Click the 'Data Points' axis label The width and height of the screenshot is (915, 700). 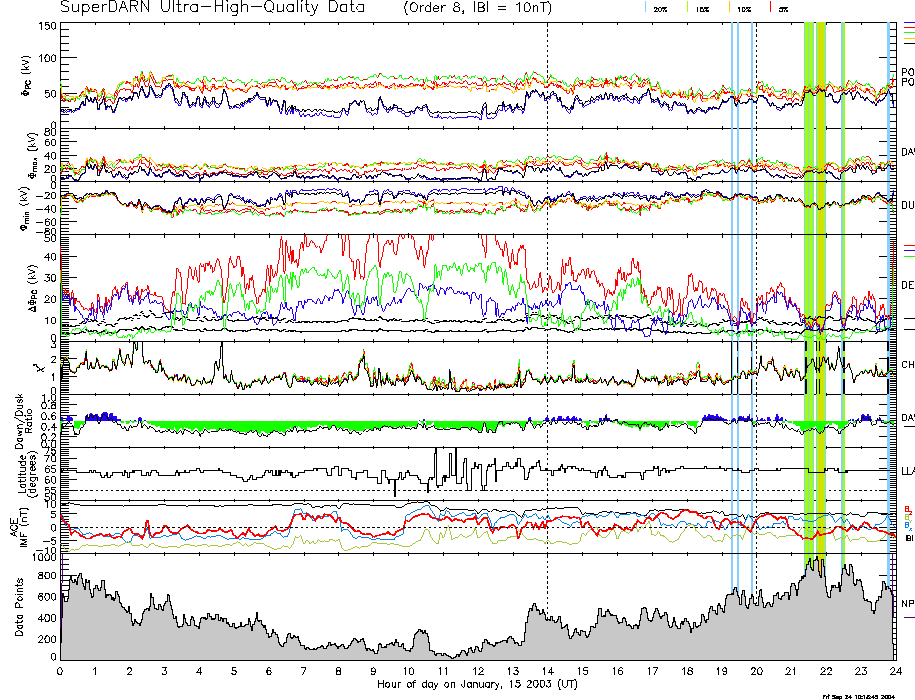[19, 607]
